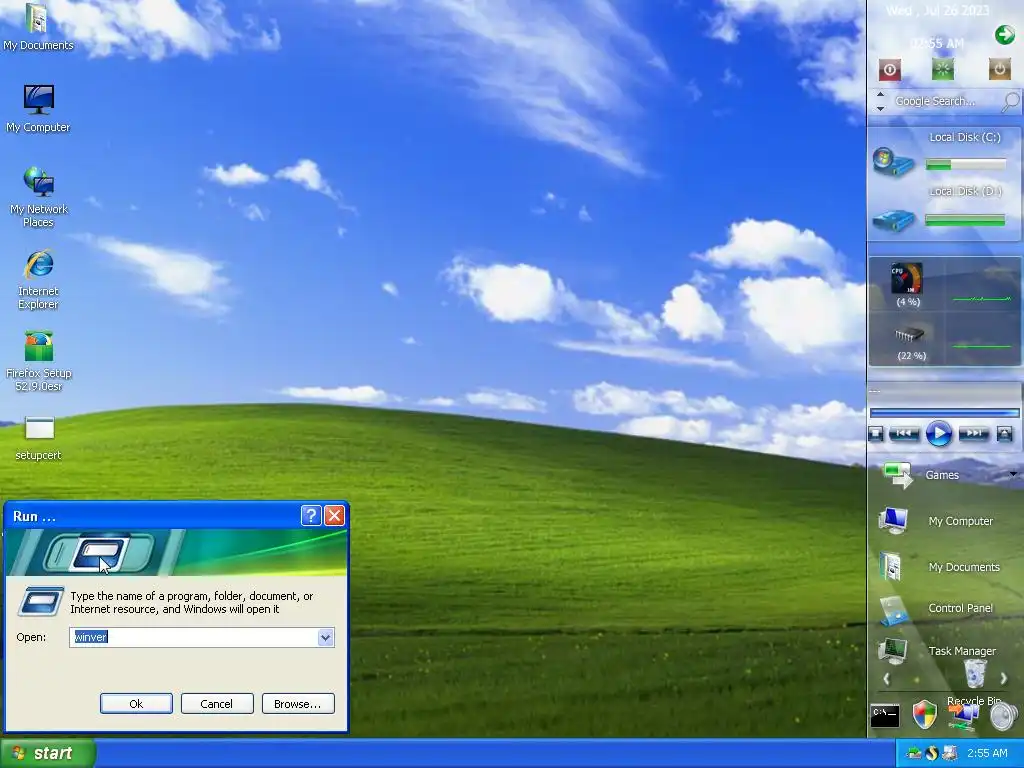
Task: Skip to previous track in media widget
Action: click(x=904, y=434)
